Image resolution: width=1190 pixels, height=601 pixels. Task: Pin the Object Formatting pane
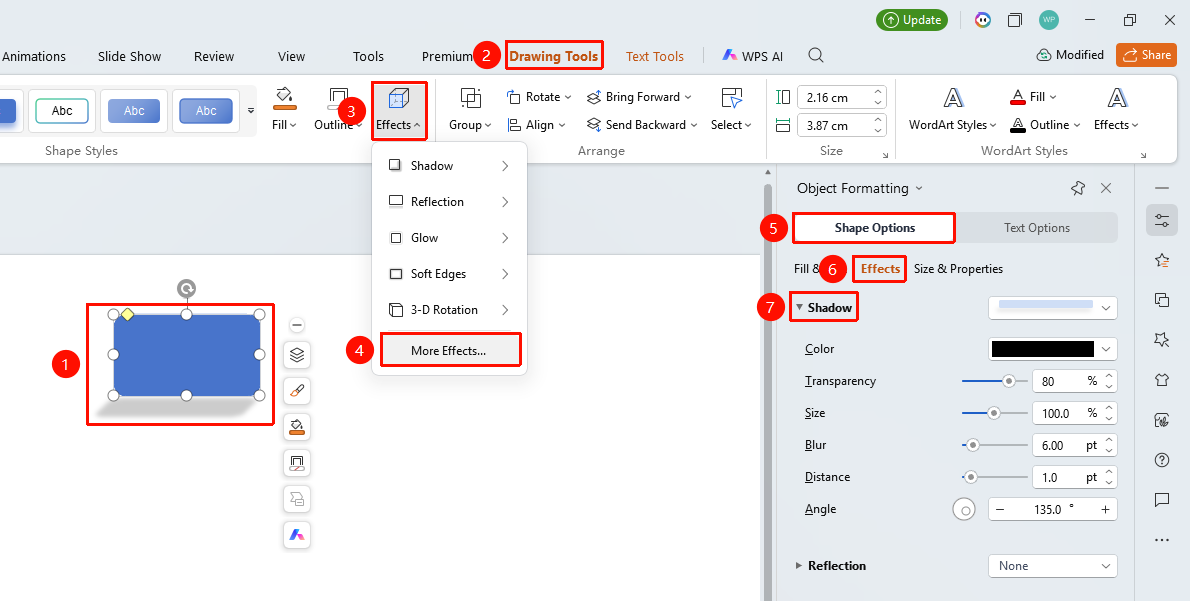[x=1078, y=188]
